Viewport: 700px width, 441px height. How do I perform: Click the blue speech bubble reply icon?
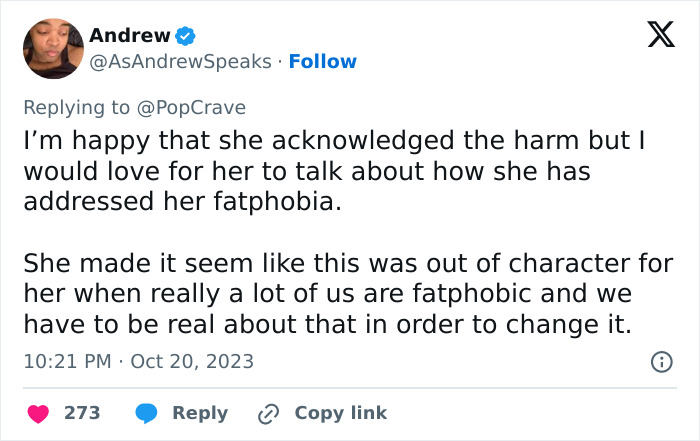(x=146, y=413)
